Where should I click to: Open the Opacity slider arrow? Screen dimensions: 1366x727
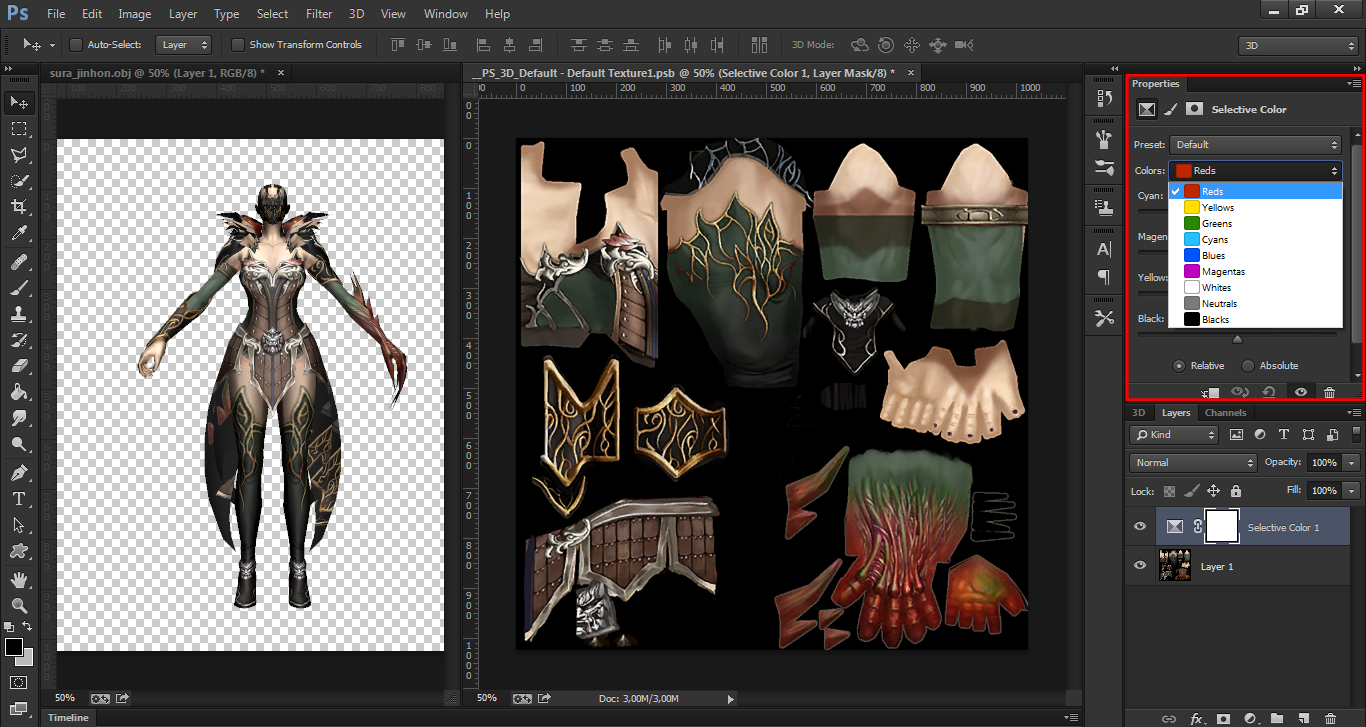(1352, 463)
